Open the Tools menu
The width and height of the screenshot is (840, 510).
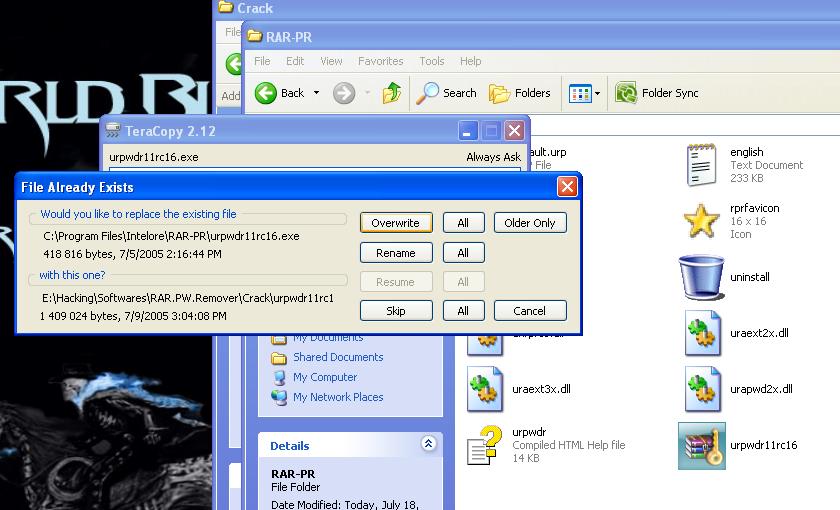[x=432, y=61]
